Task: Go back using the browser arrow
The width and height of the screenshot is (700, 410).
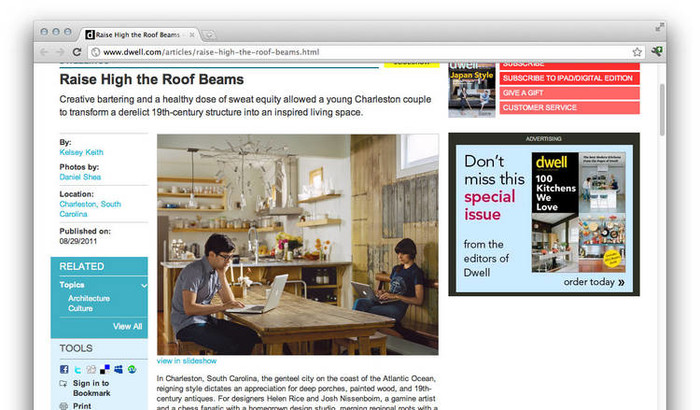Action: 45,52
